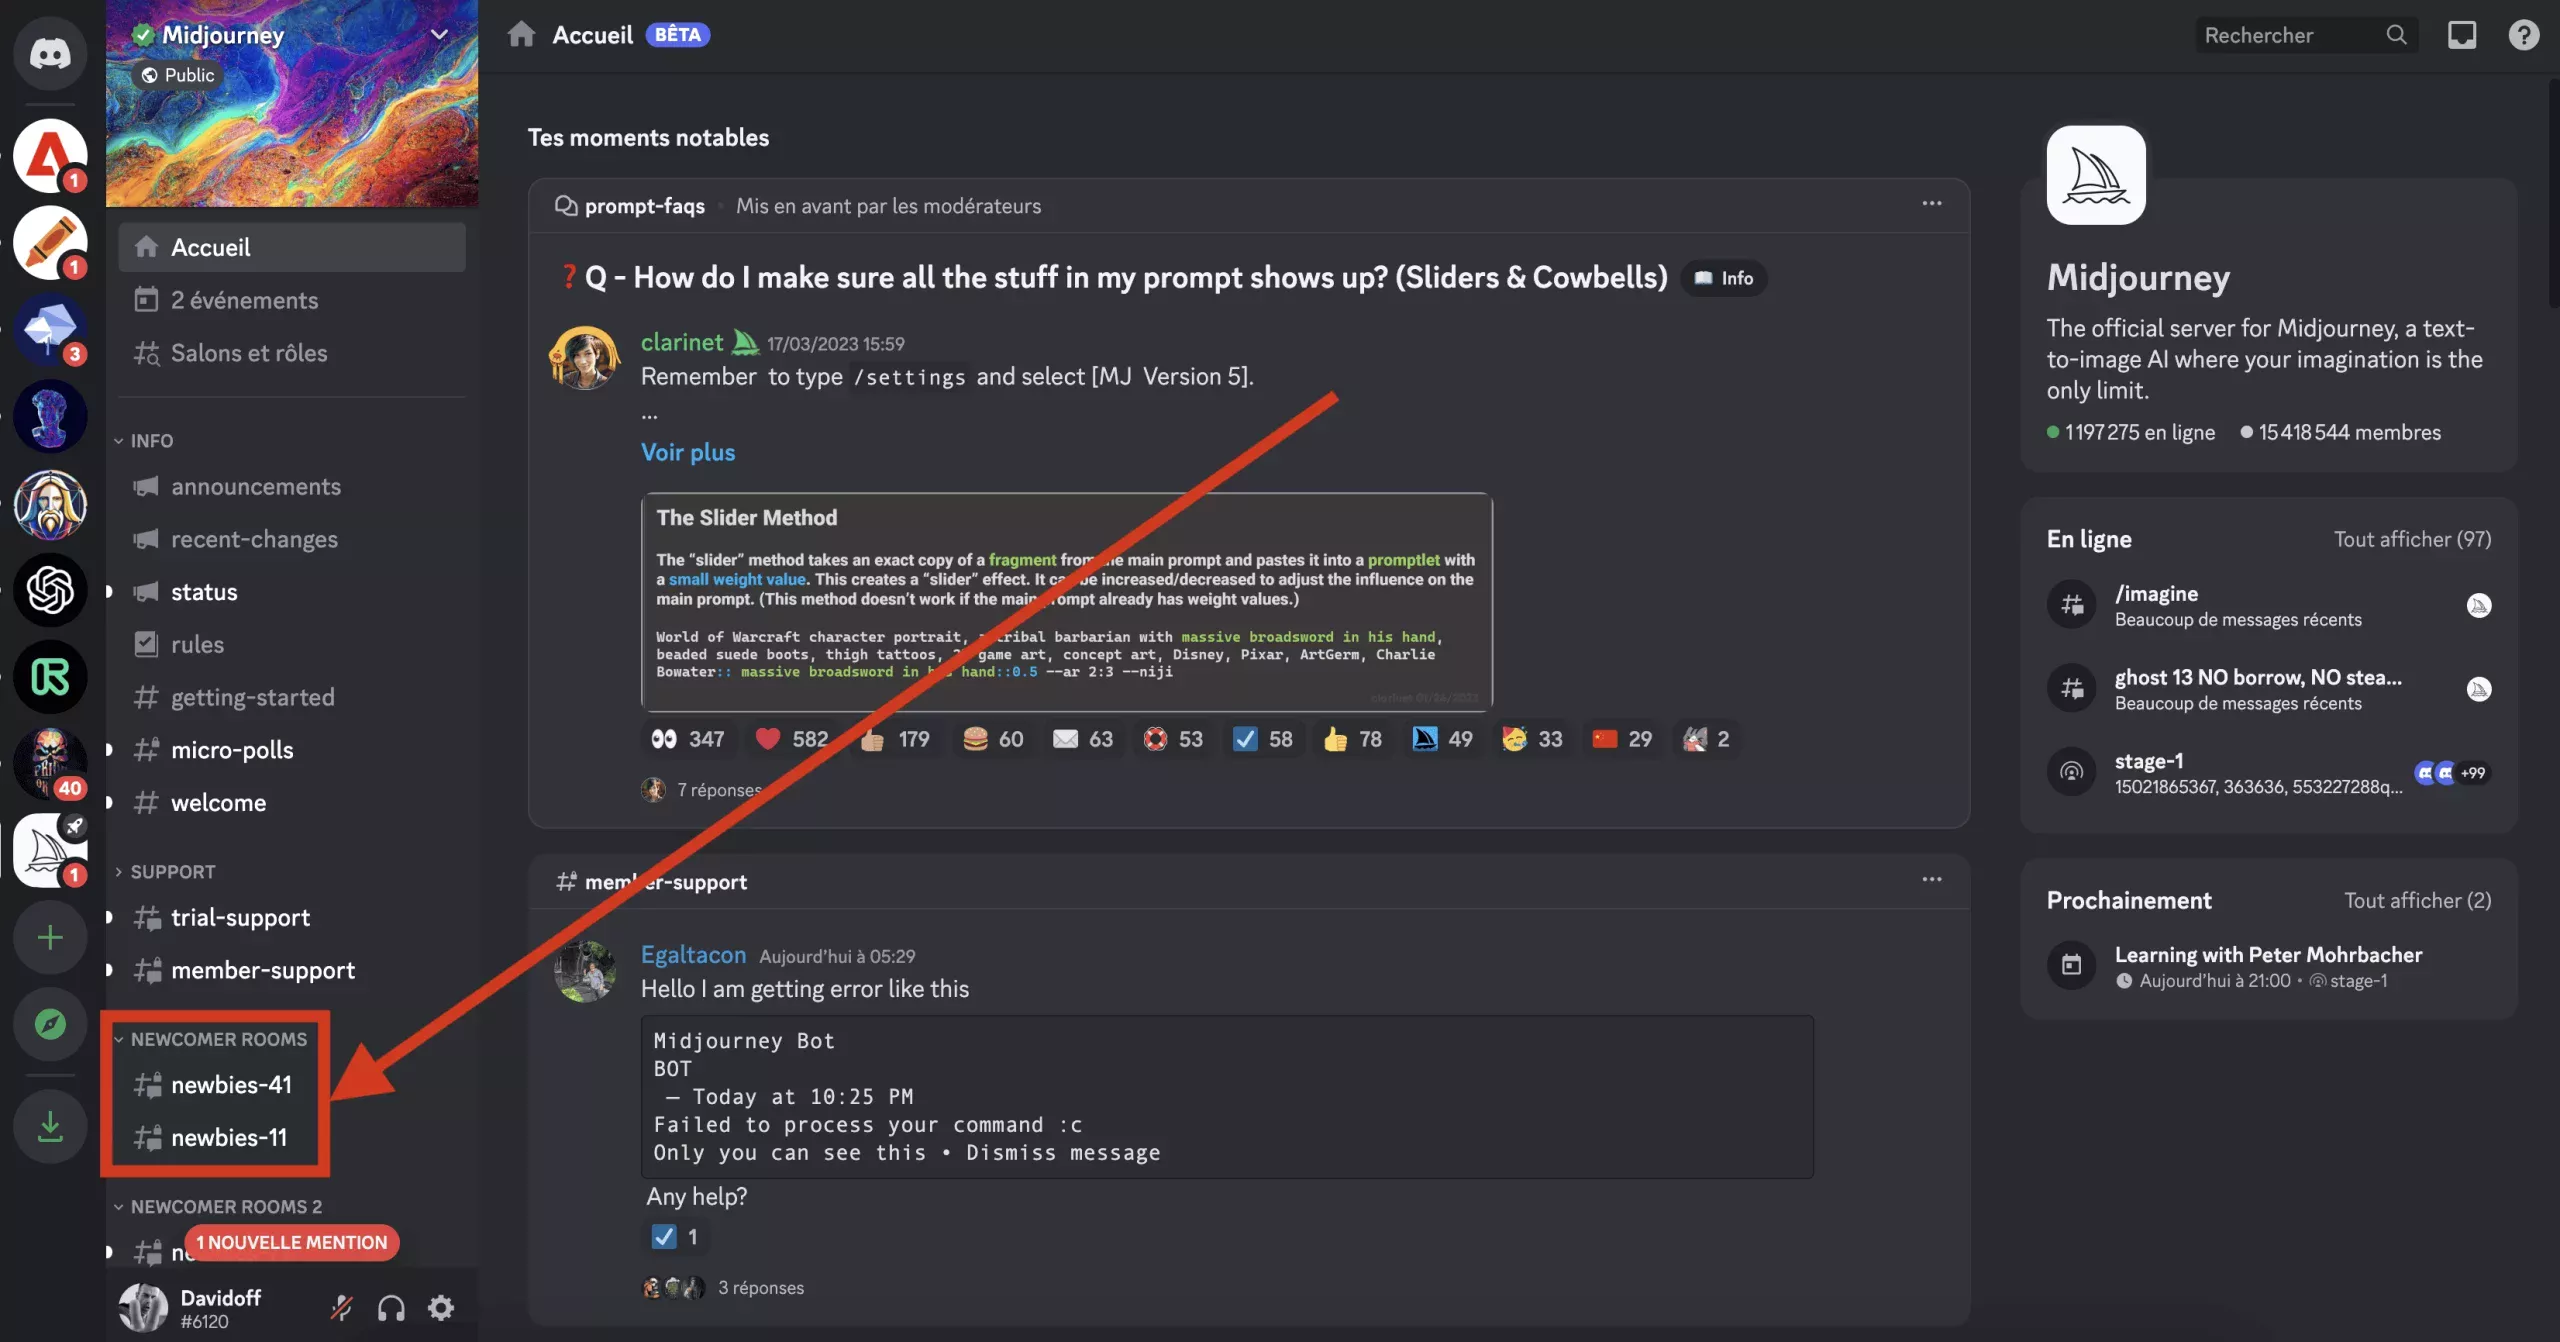The width and height of the screenshot is (2560, 1342).
Task: Open the recent-changes channel
Action: (x=292, y=539)
